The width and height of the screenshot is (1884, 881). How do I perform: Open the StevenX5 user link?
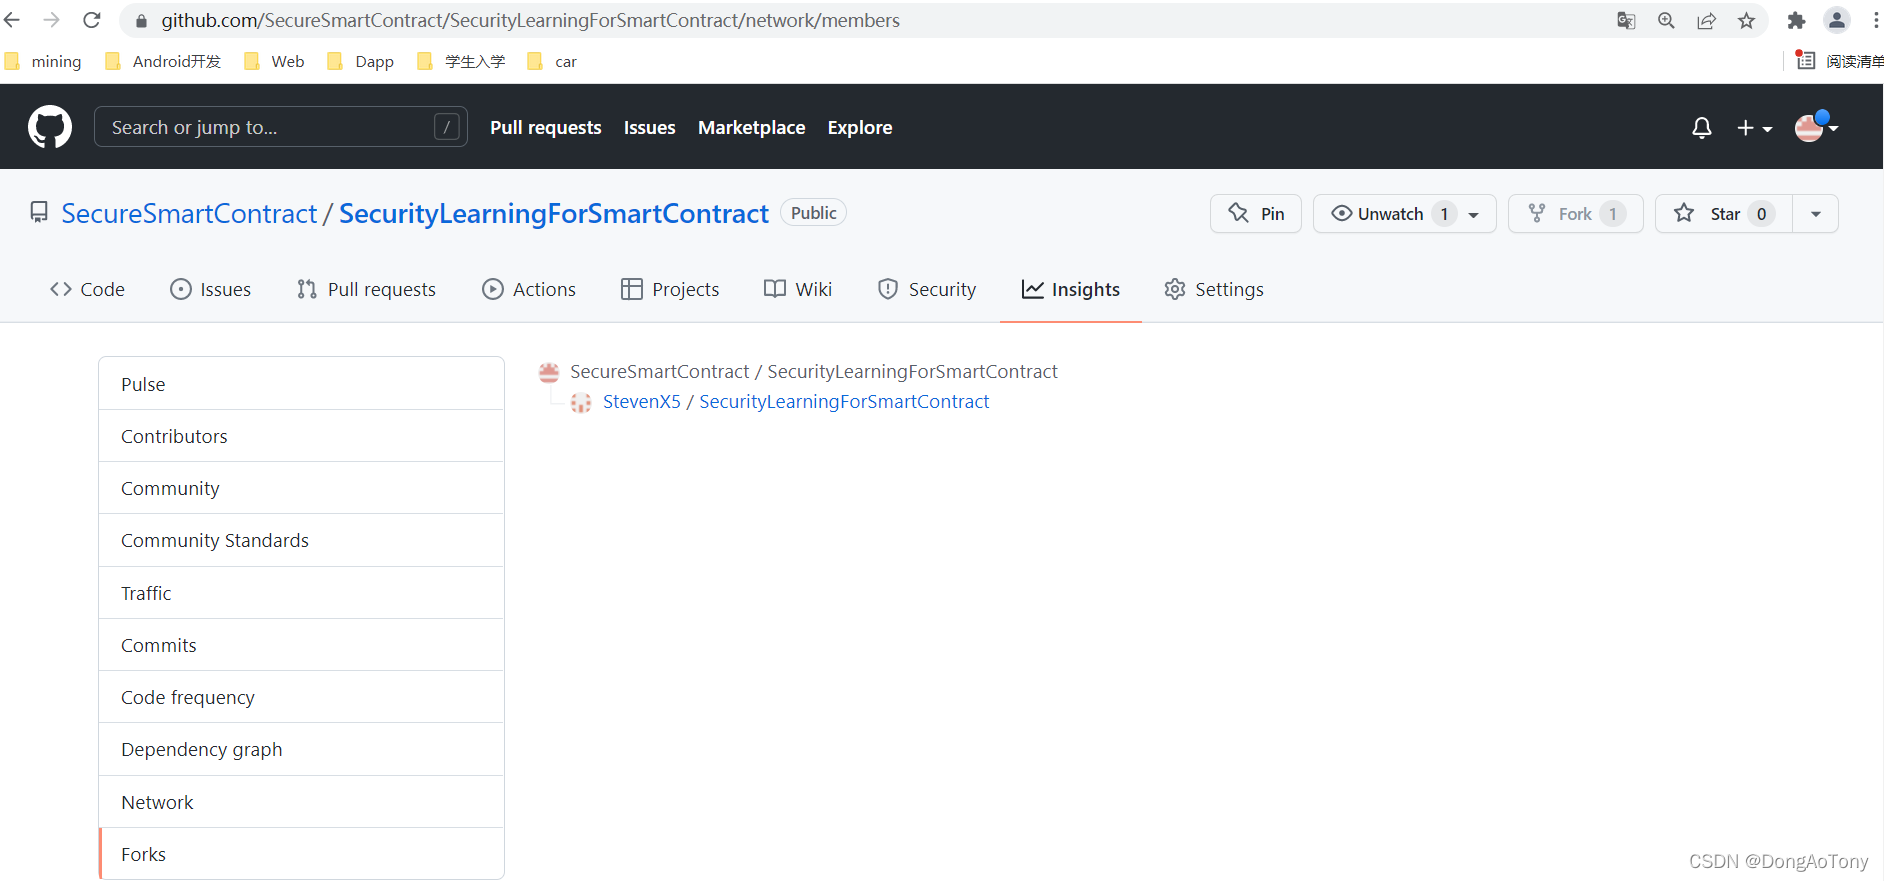coord(642,401)
